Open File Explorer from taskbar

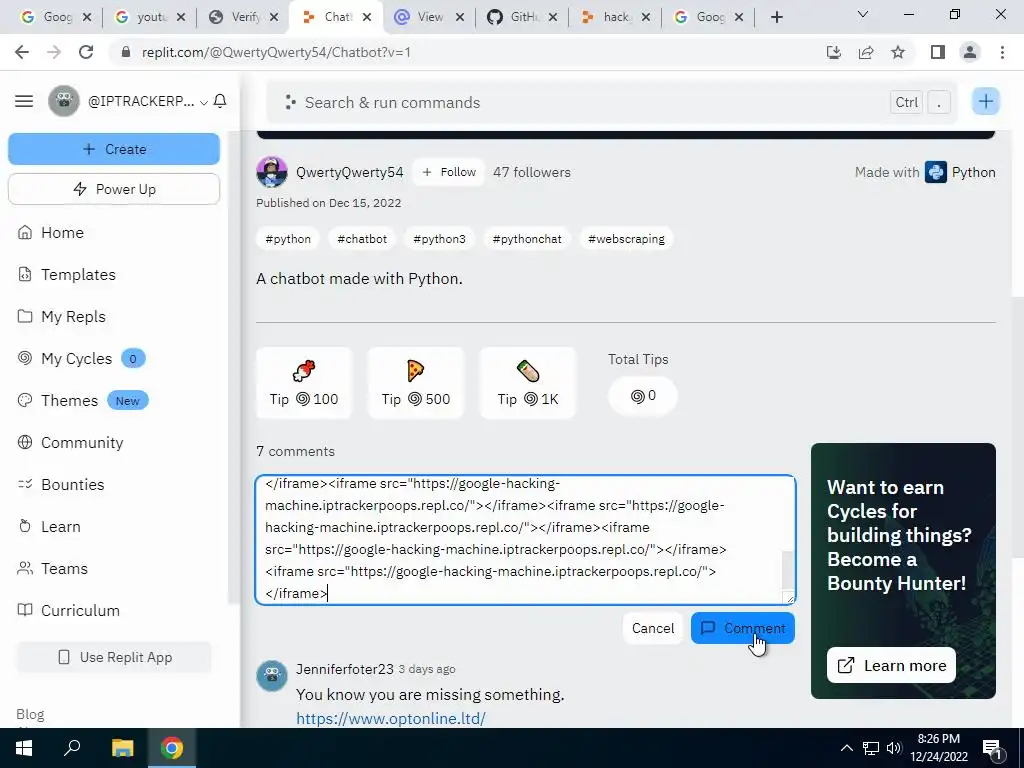[122, 748]
